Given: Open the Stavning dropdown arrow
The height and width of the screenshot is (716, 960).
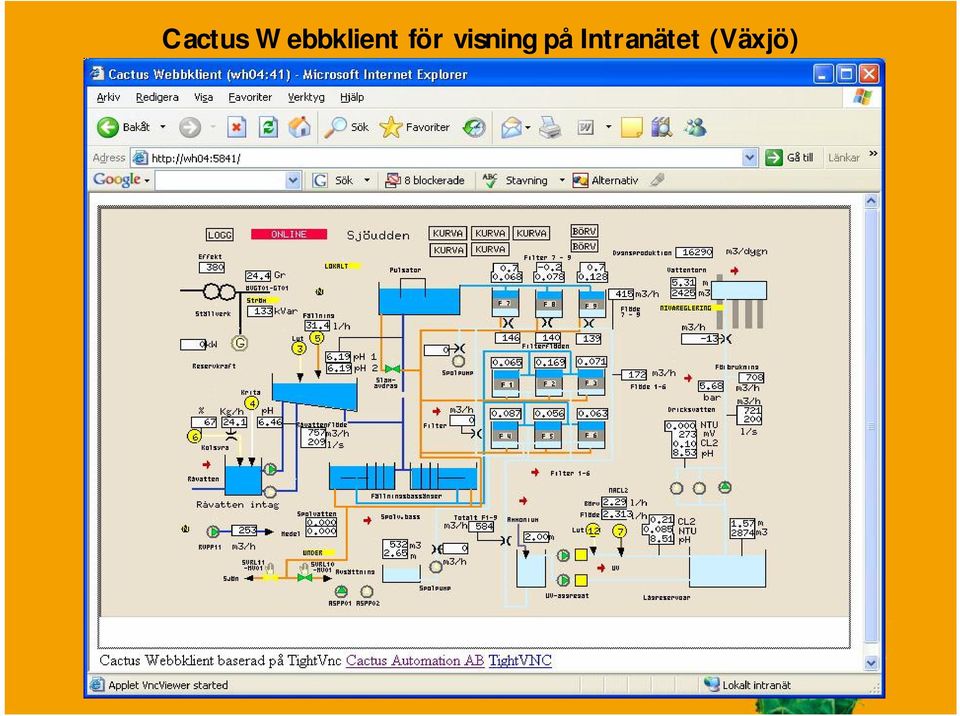Looking at the screenshot, I should point(561,180).
